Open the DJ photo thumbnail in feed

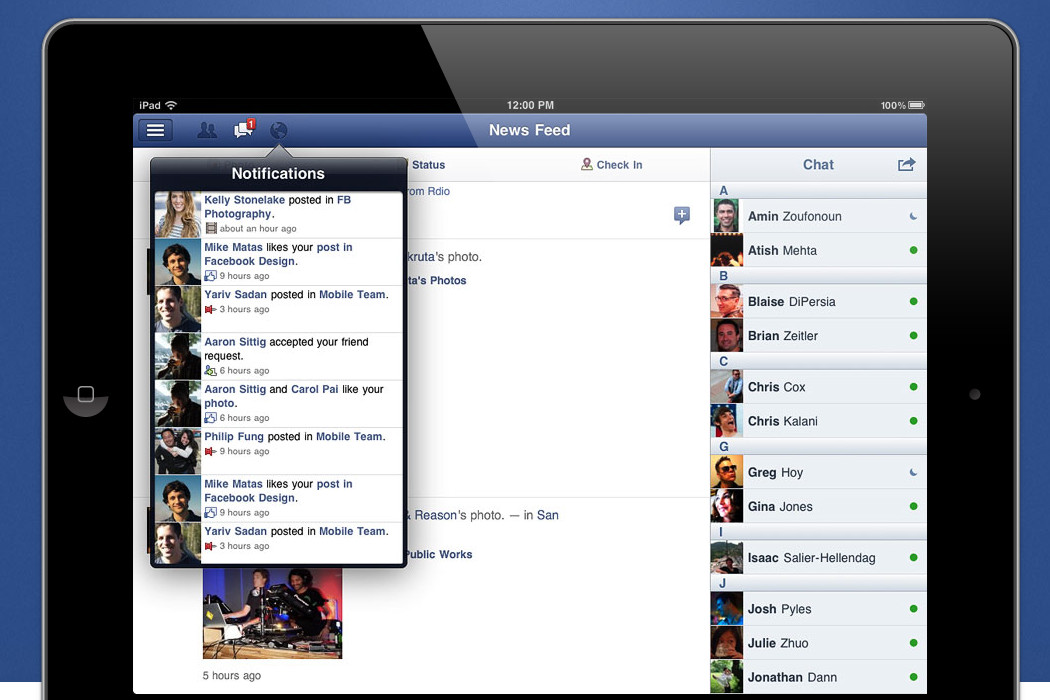click(x=273, y=613)
